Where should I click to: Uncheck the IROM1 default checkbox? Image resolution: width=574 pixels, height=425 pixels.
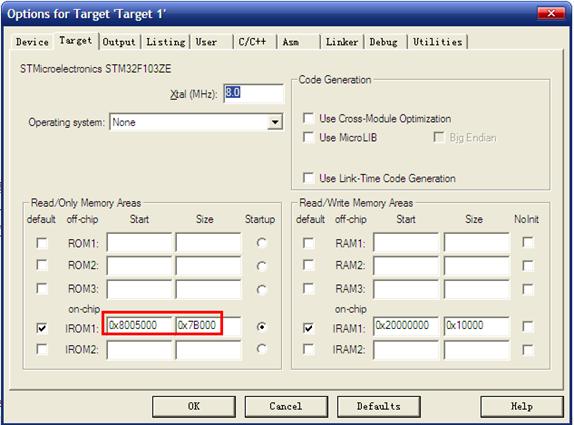click(42, 328)
